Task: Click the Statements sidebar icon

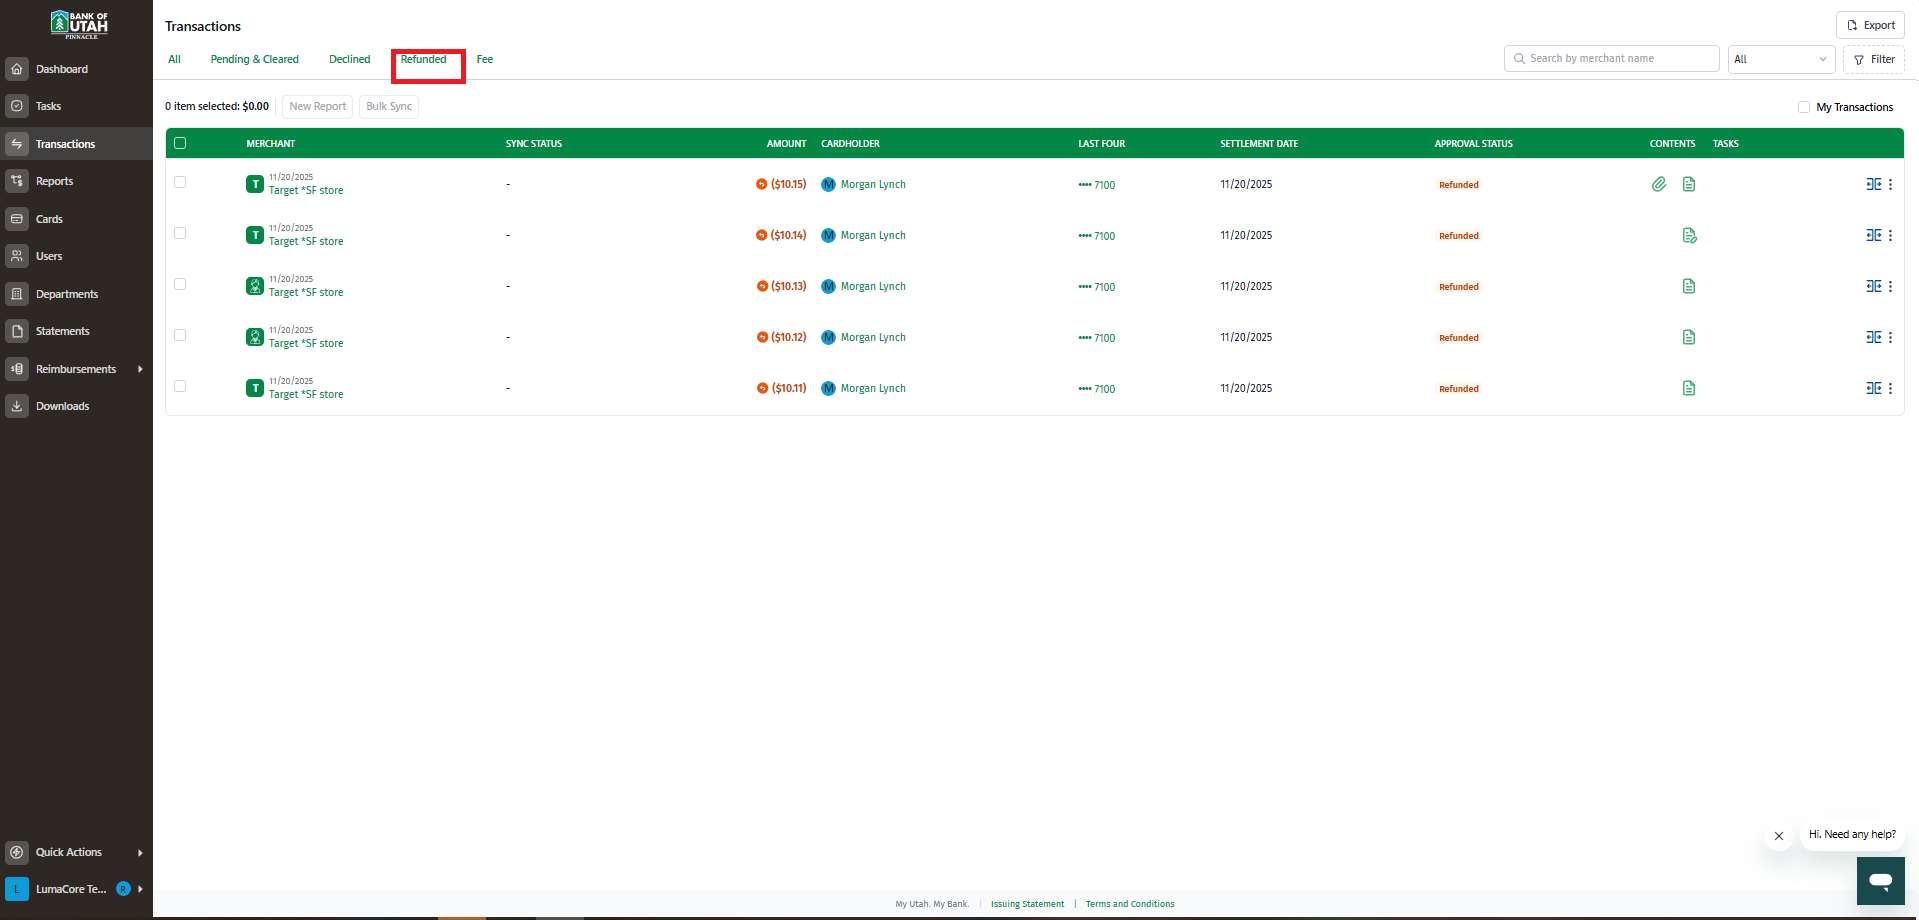Action: [x=17, y=331]
